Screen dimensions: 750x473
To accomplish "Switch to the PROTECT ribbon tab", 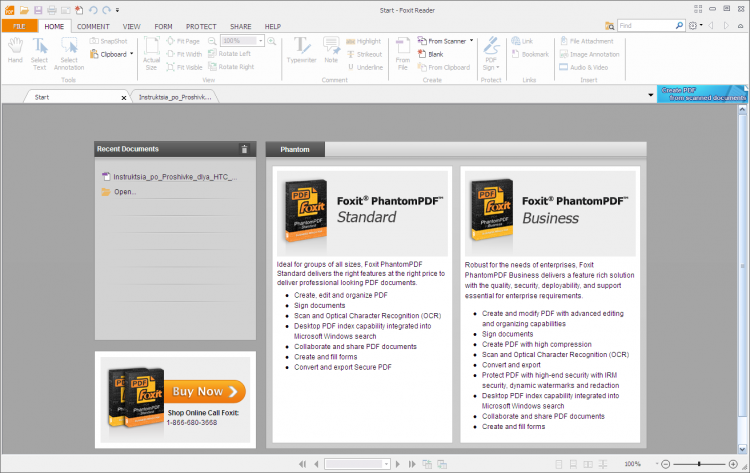I will click(201, 26).
